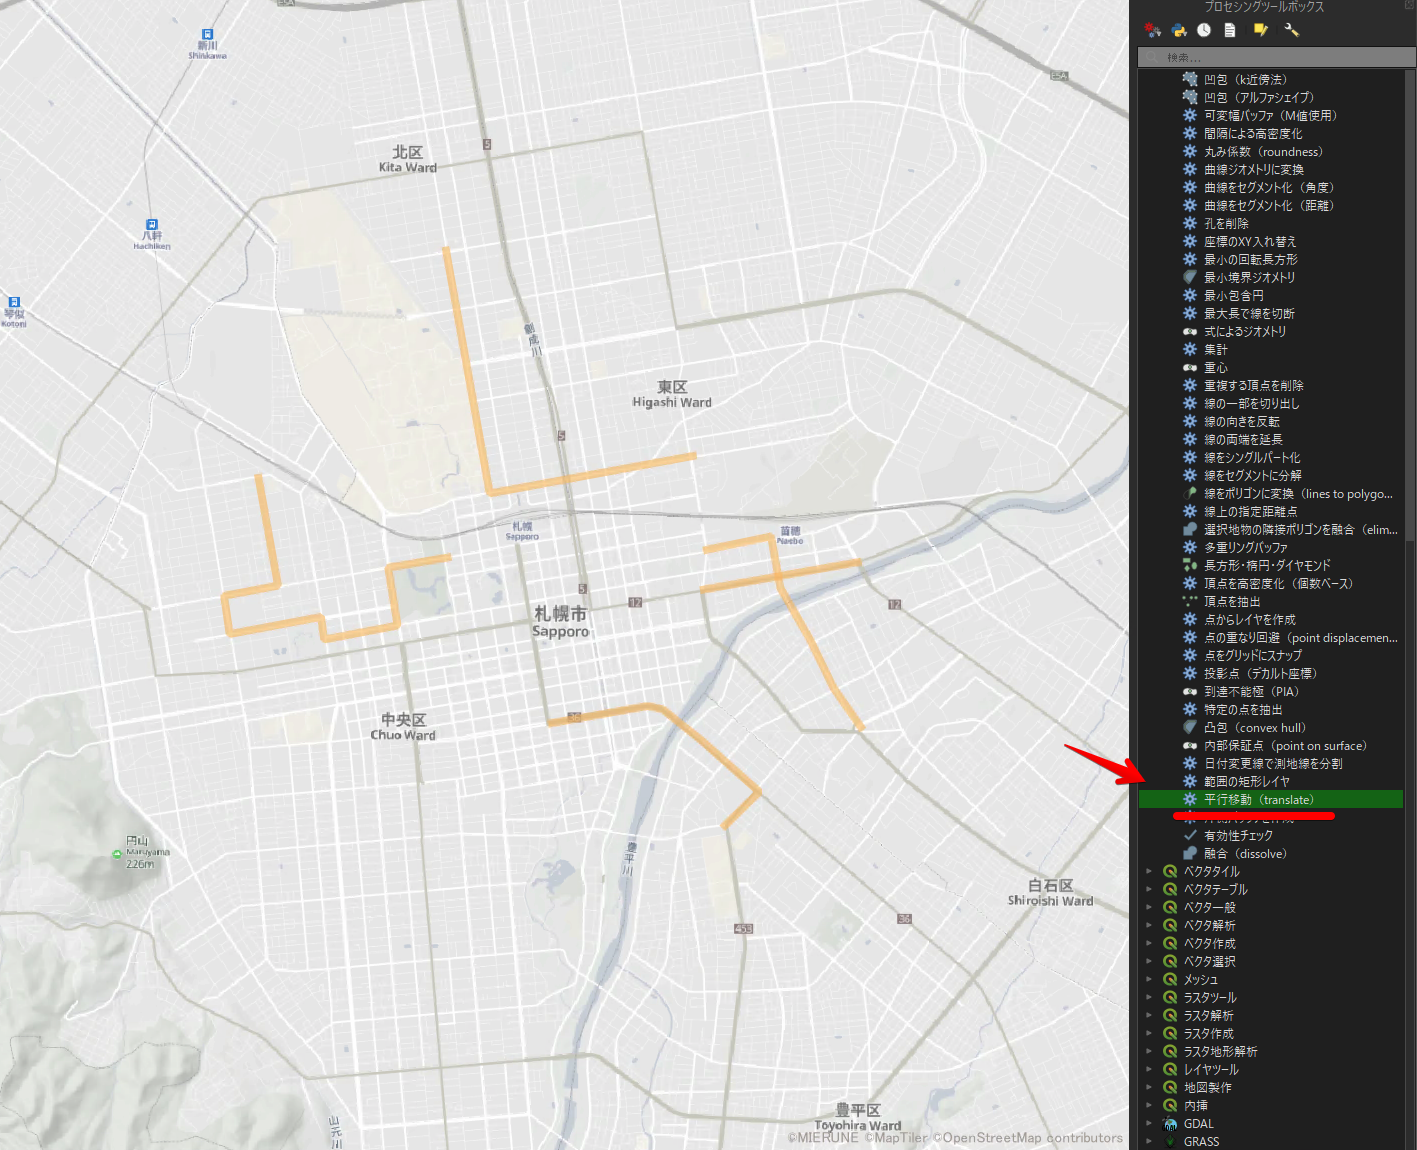Toggle edit features in-place icon
Viewport: 1417px width, 1150px height.
coord(1260,30)
